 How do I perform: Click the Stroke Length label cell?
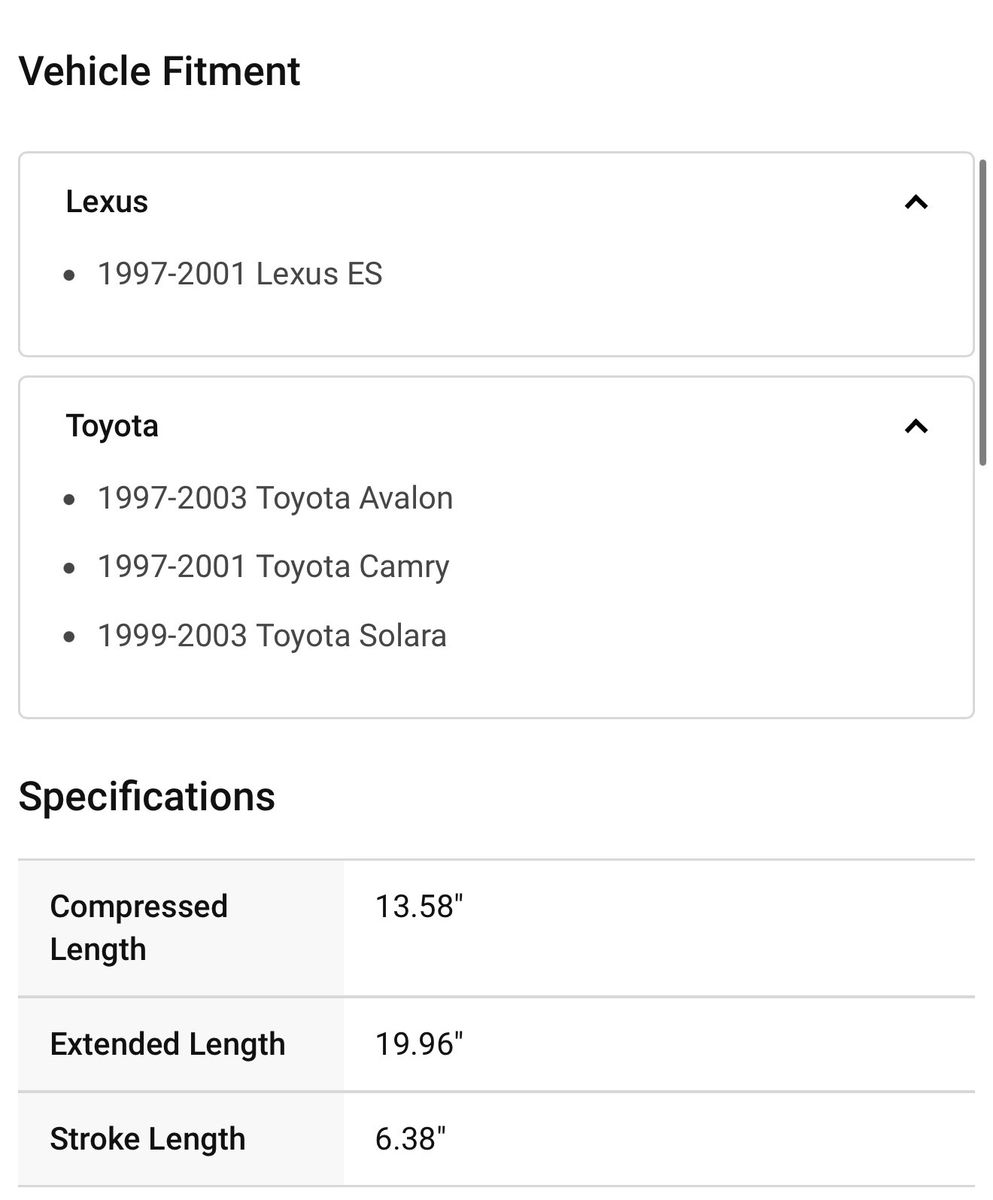click(181, 1139)
